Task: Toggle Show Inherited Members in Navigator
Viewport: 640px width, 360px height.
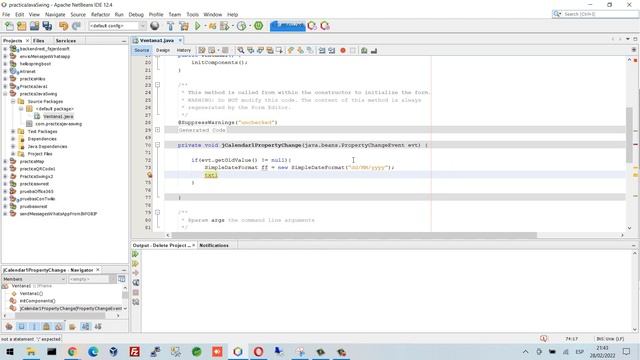Action: [9, 327]
